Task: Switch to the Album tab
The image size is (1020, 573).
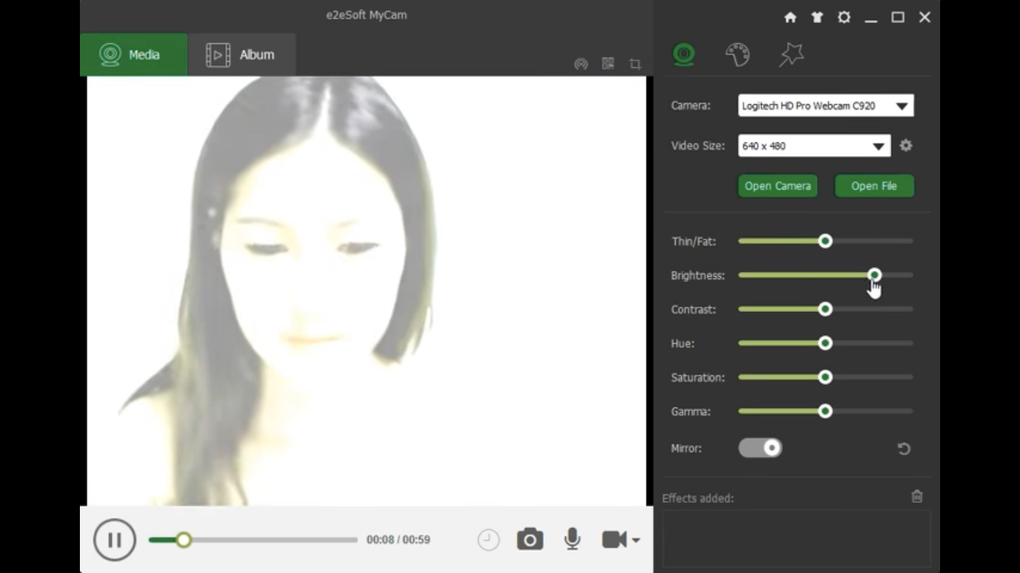Action: pyautogui.click(x=241, y=55)
